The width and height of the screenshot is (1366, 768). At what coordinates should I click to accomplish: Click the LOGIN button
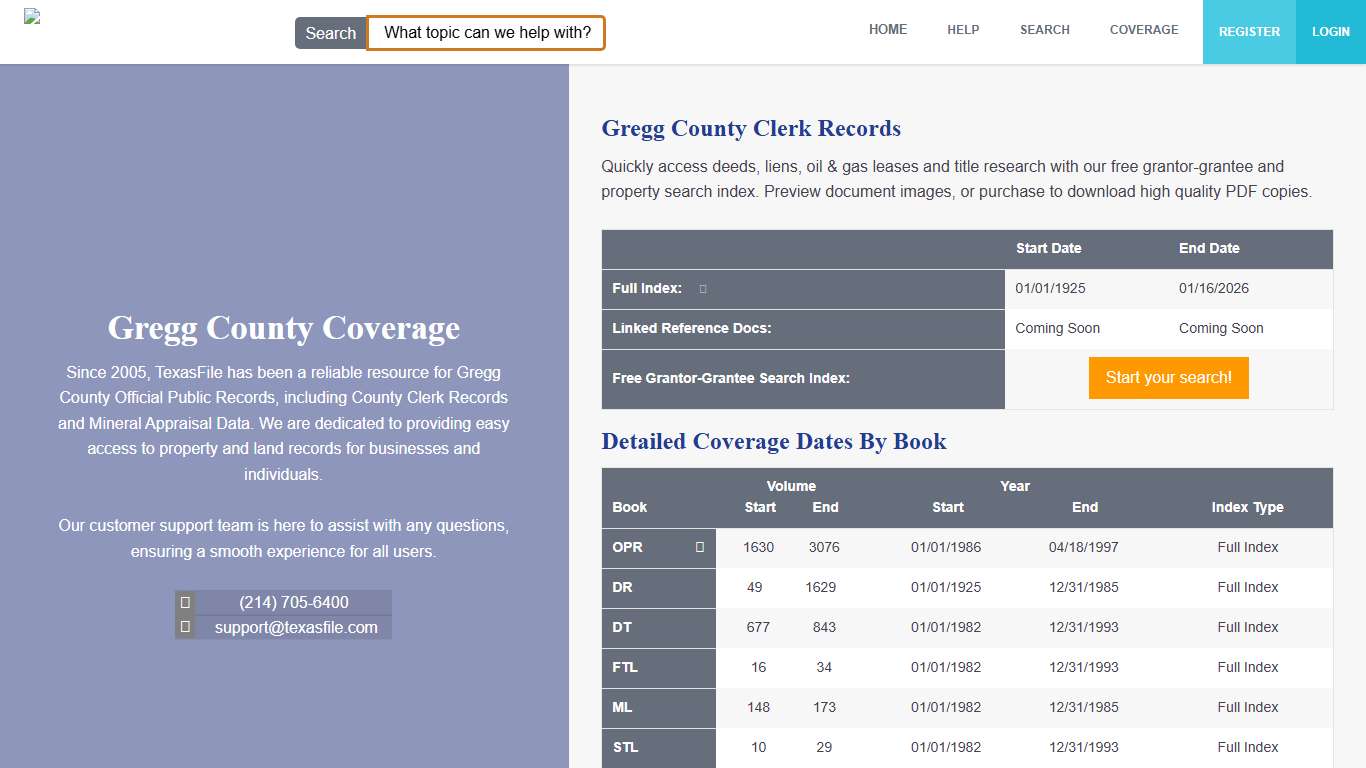(1330, 31)
